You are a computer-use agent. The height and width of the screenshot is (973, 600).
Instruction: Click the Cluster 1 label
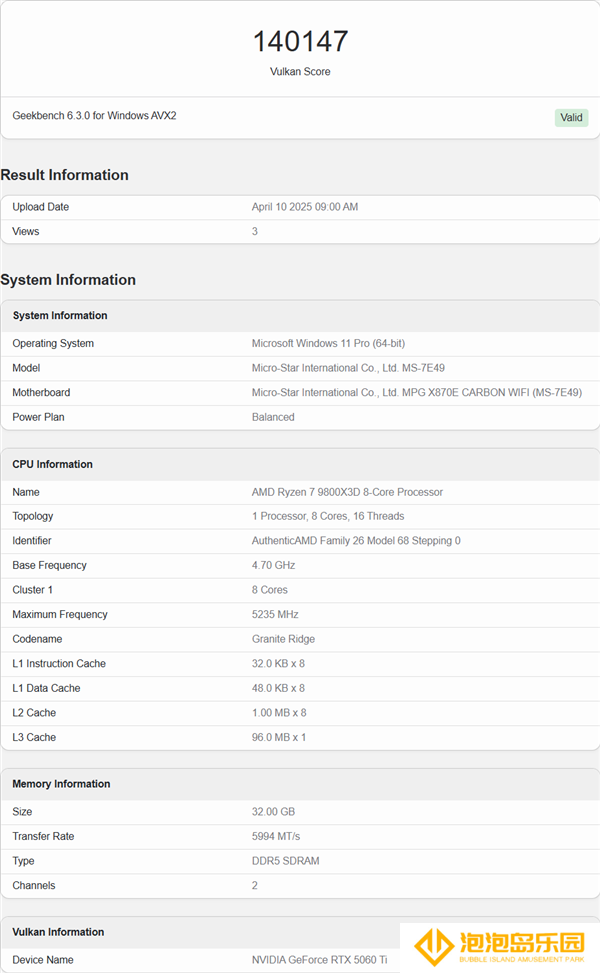(32, 590)
